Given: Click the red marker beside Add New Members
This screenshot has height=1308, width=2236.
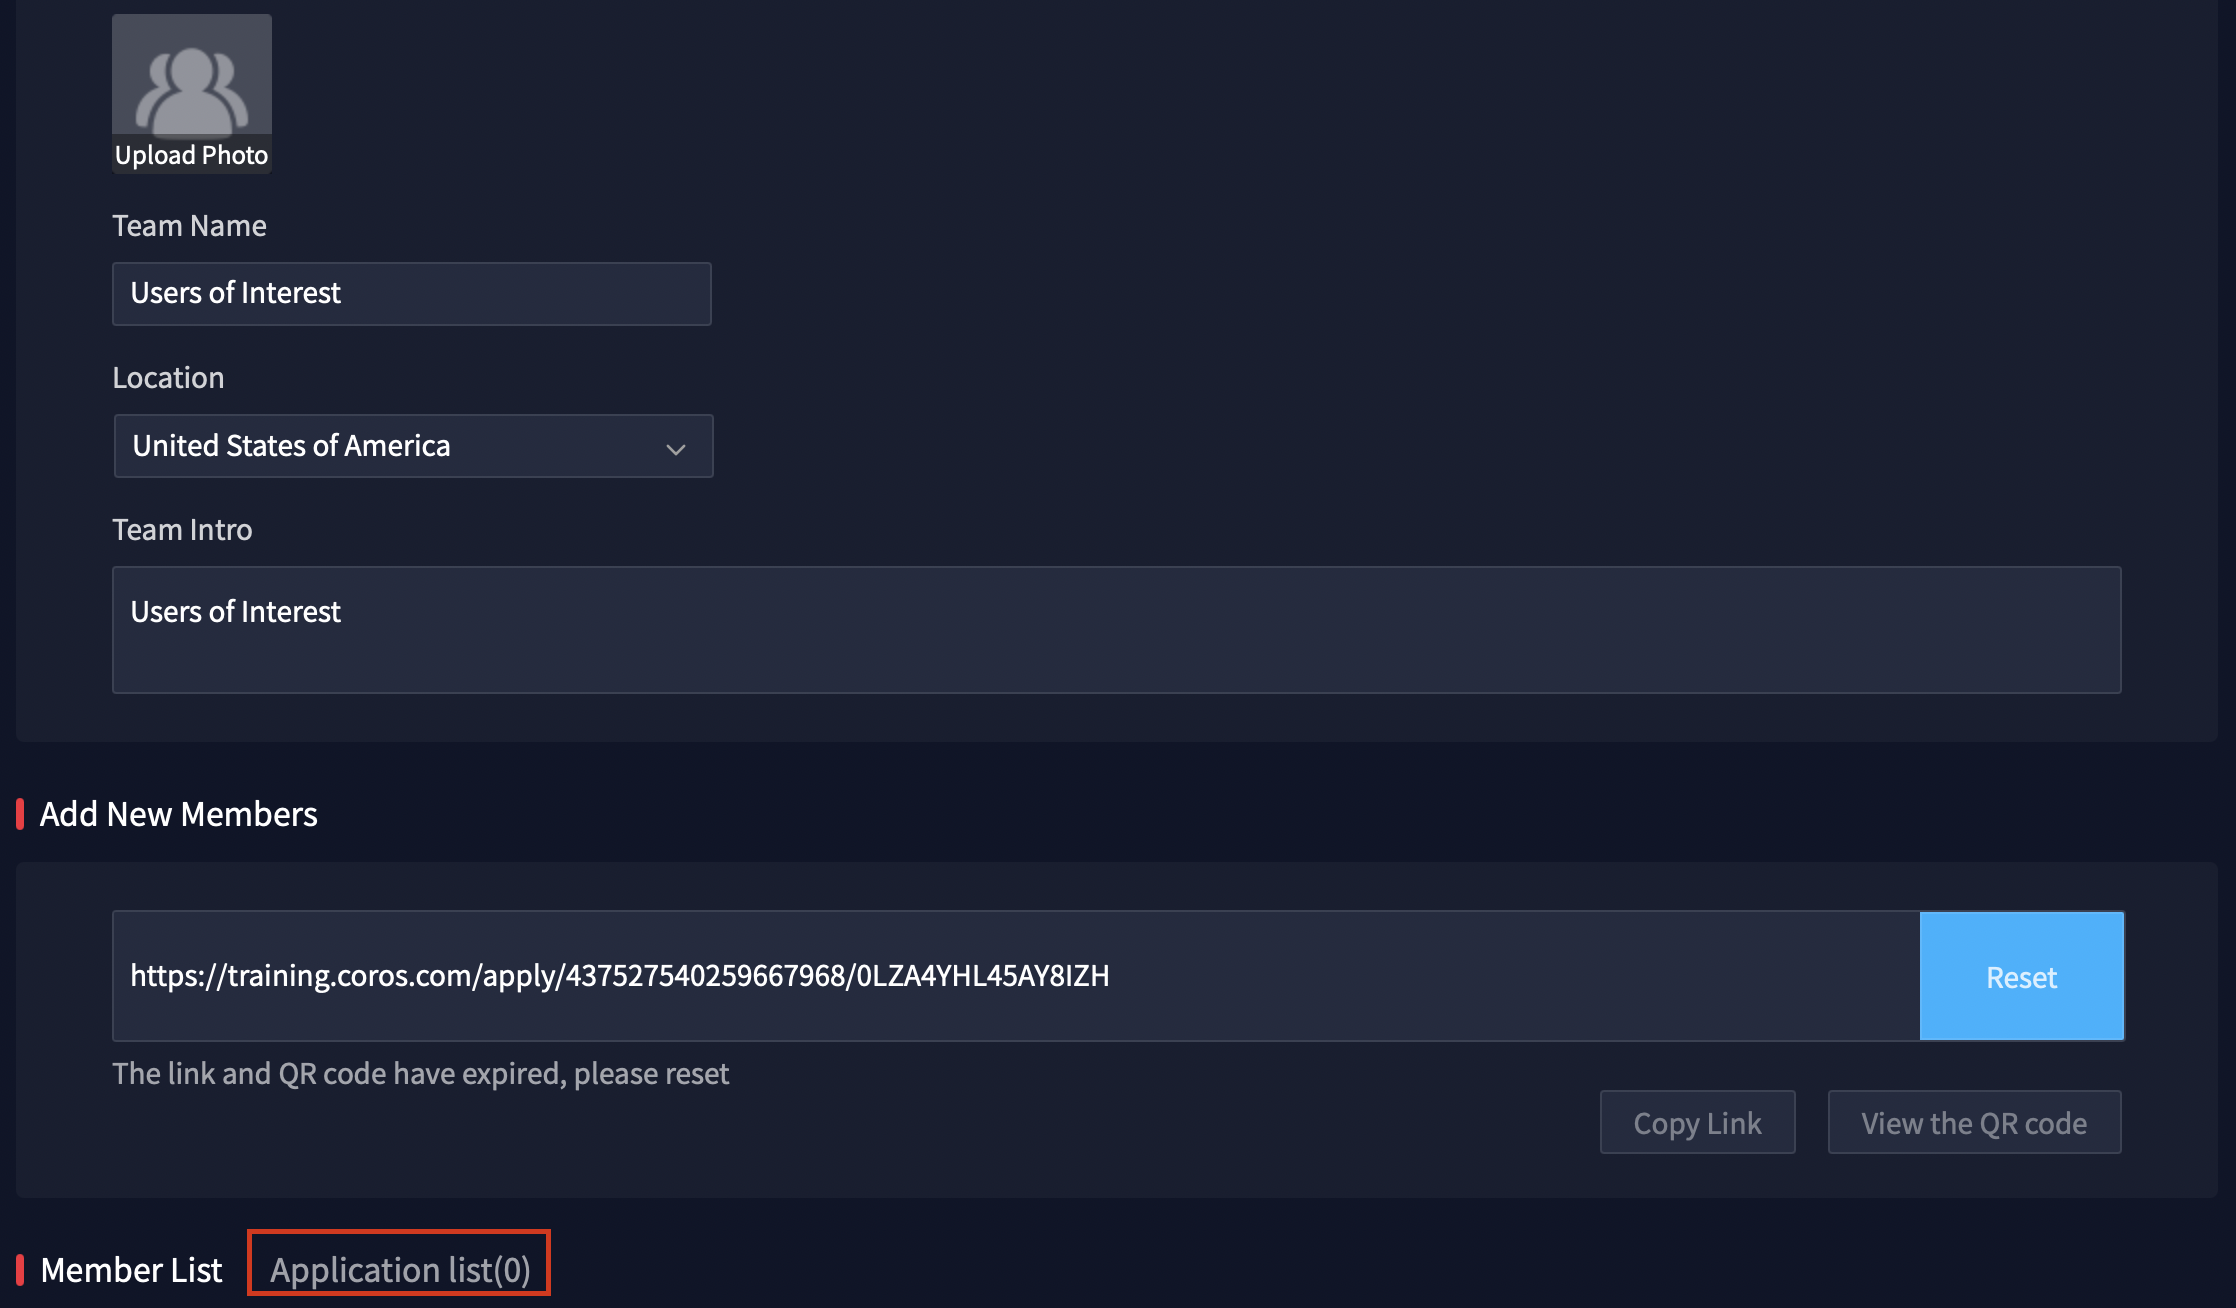Looking at the screenshot, I should [20, 814].
